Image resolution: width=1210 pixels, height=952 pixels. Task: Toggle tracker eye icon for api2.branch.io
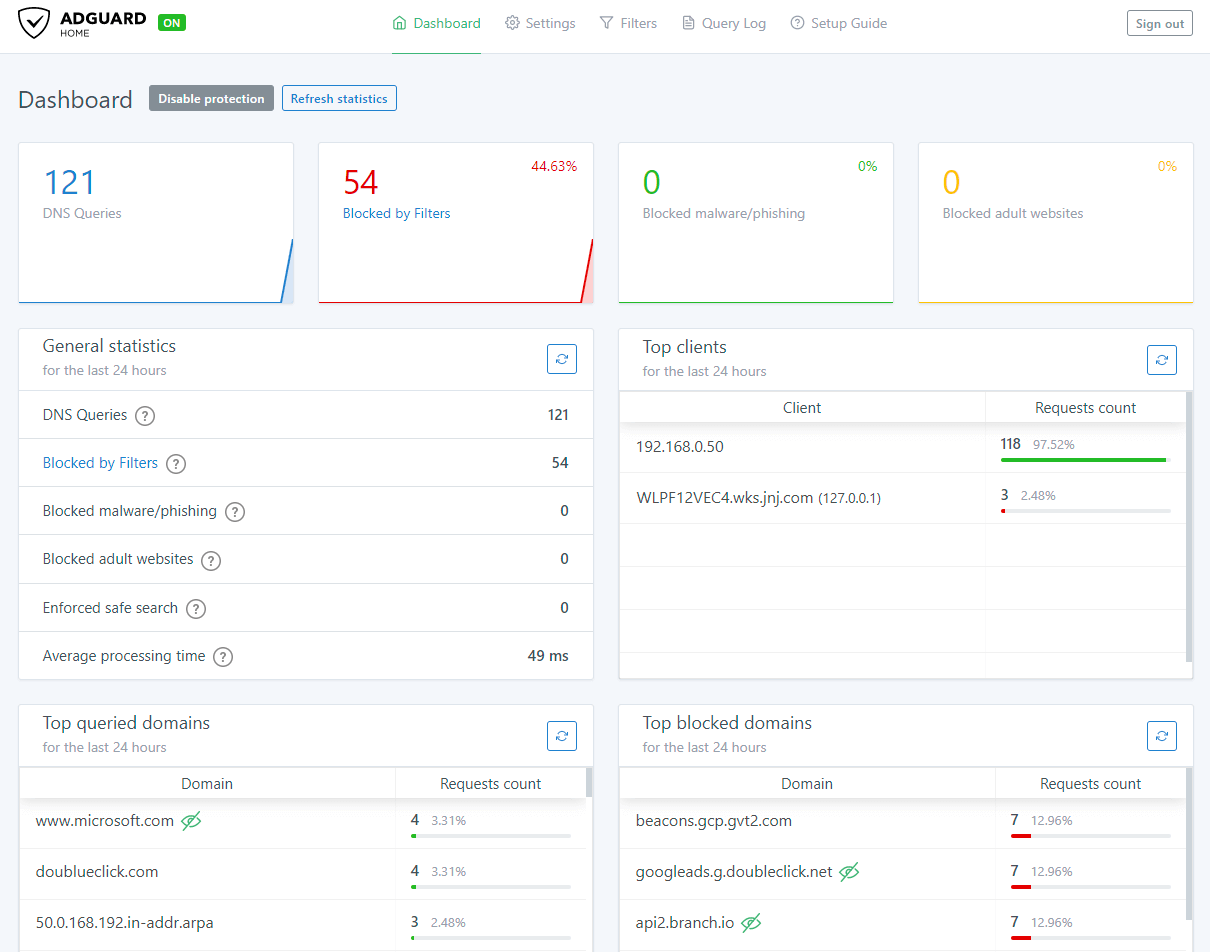point(751,922)
